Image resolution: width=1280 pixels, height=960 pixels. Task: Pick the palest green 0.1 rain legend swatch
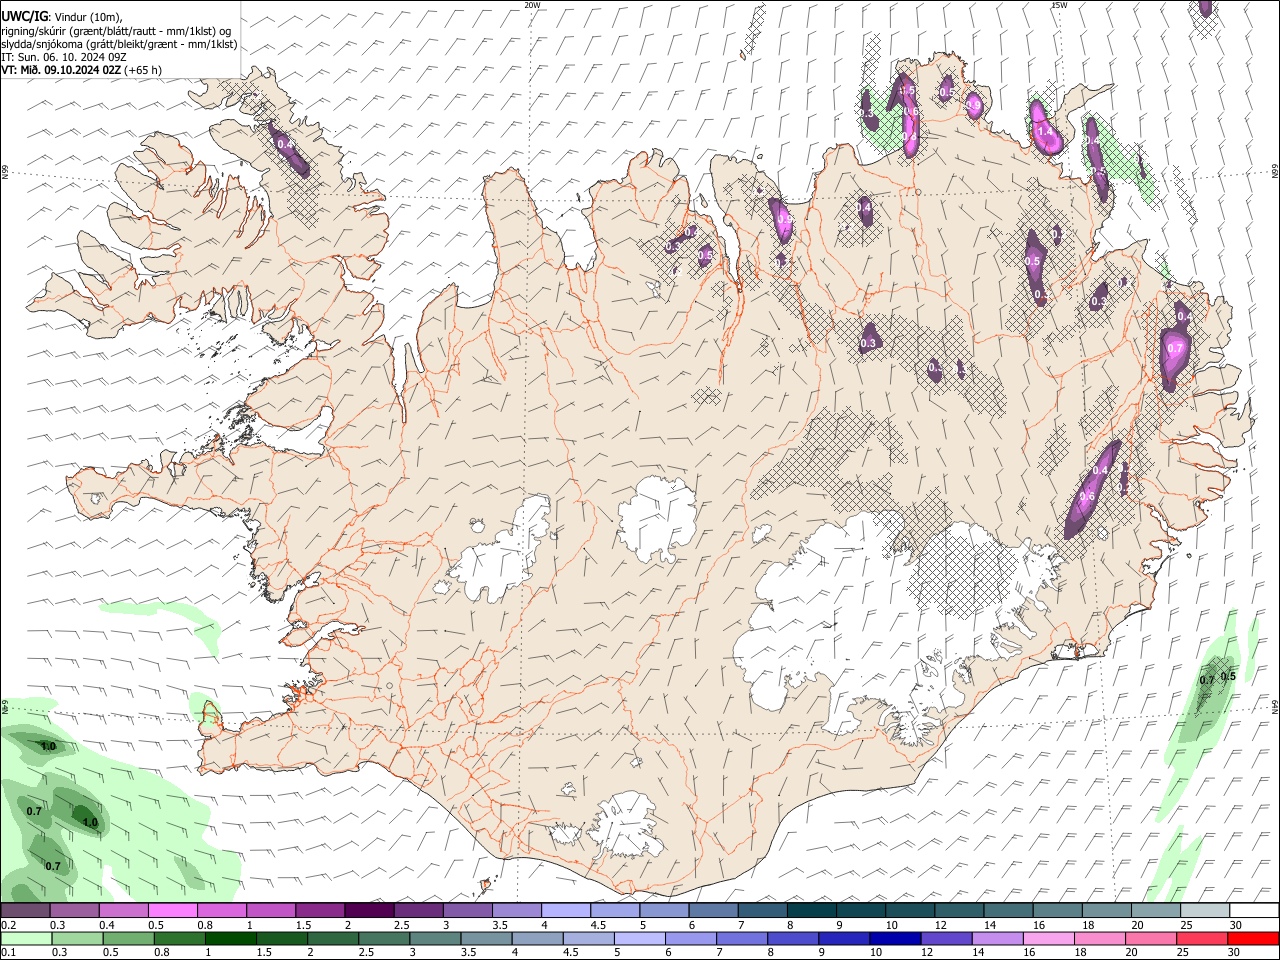[x=26, y=938]
